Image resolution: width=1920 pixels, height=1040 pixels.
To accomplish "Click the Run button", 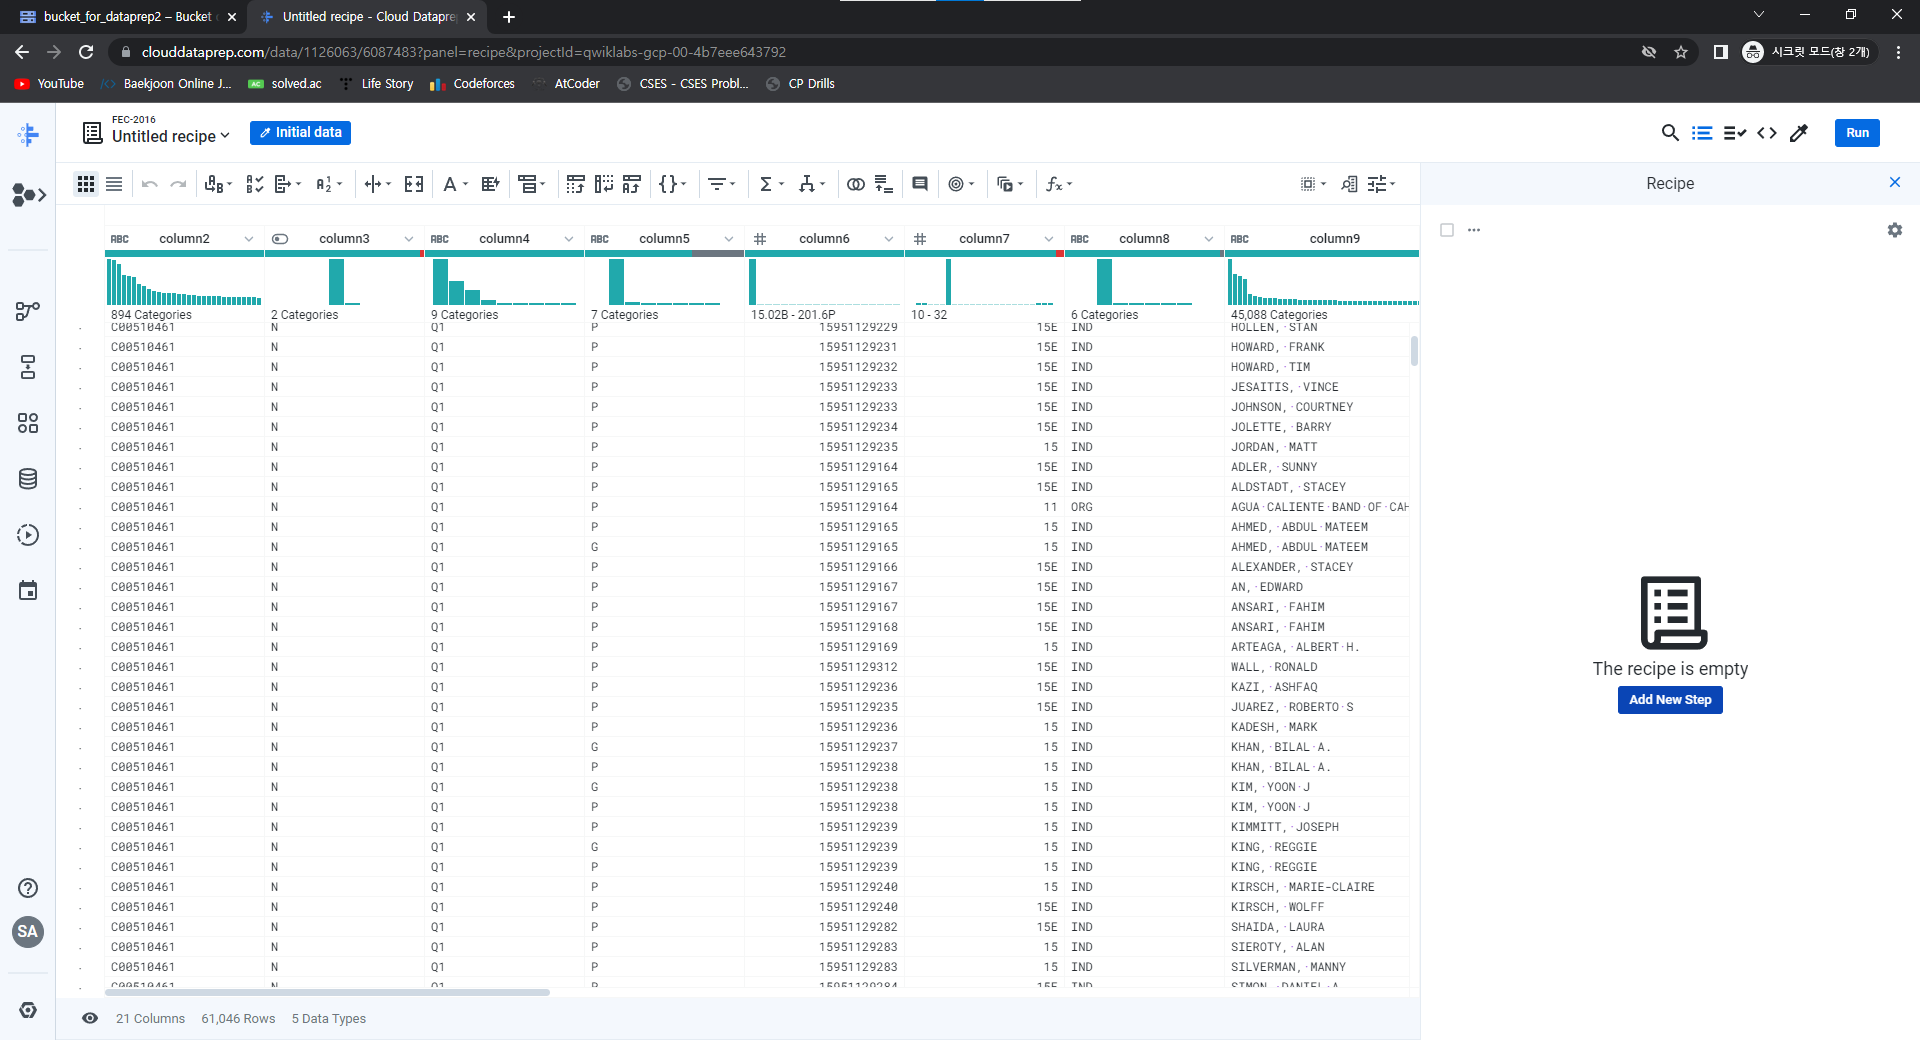I will click(1857, 133).
